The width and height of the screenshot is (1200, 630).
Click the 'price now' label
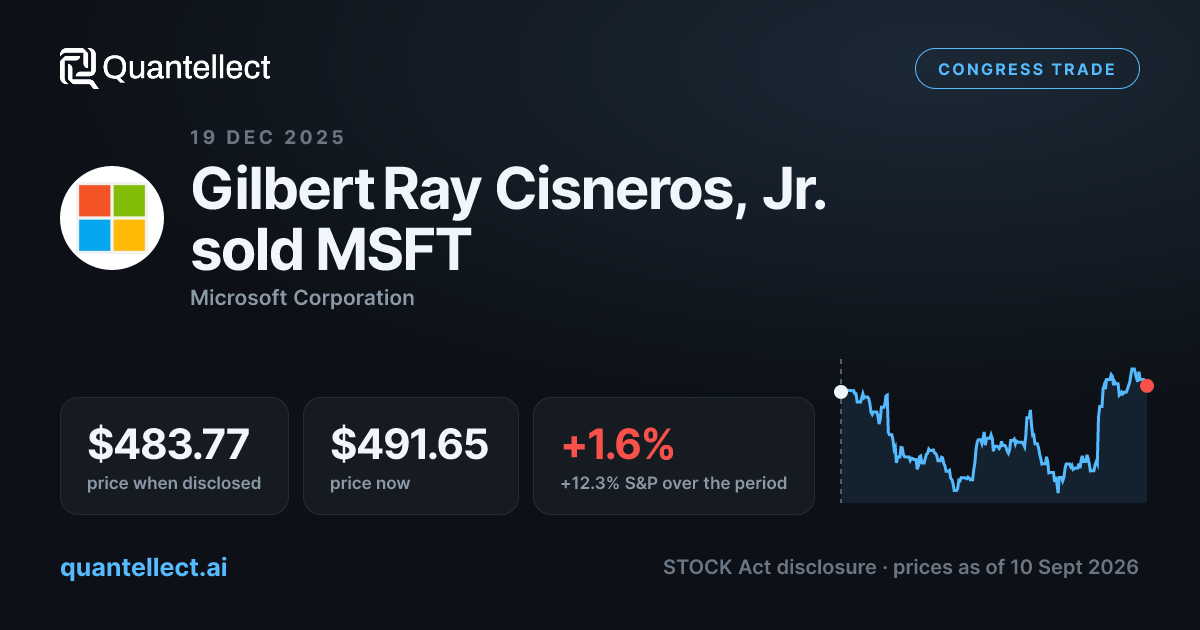click(370, 484)
